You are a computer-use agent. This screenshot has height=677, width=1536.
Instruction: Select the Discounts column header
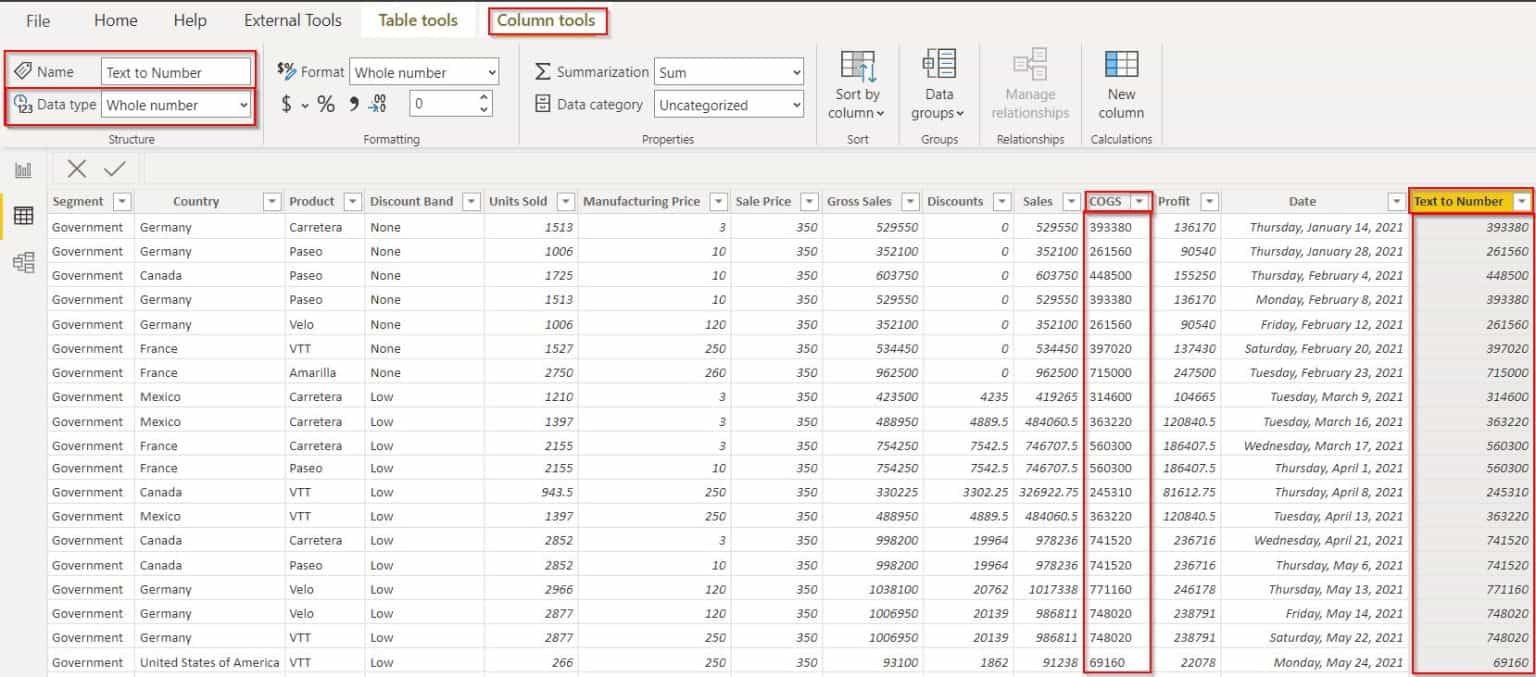coord(955,201)
